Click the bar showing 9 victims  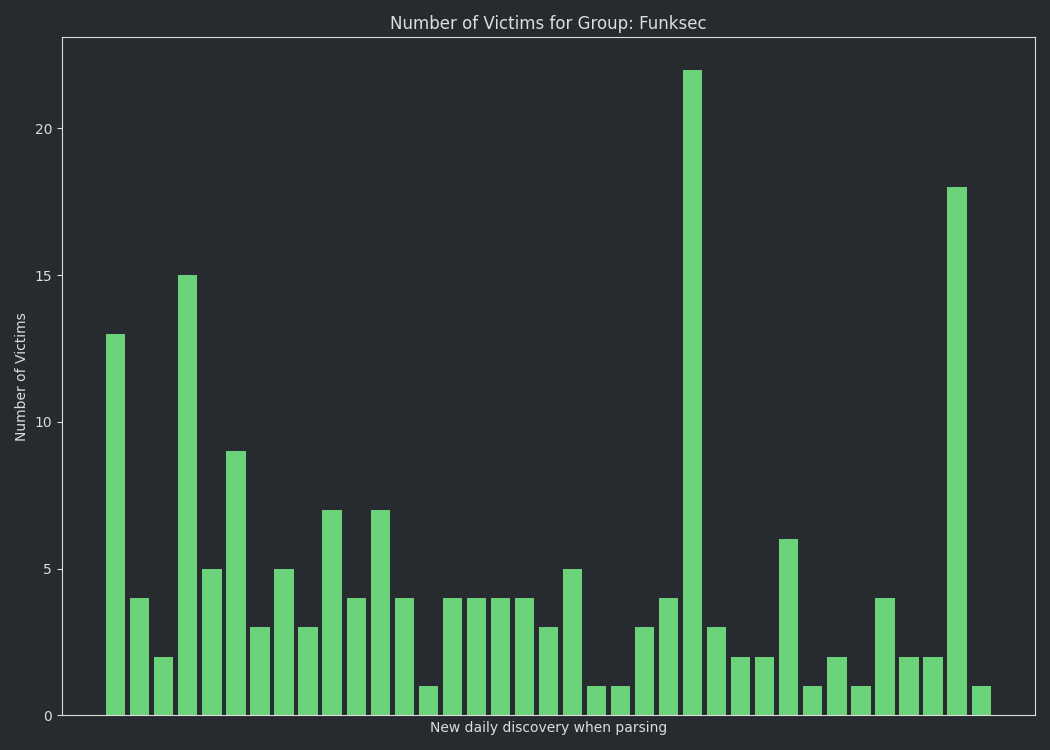236,583
